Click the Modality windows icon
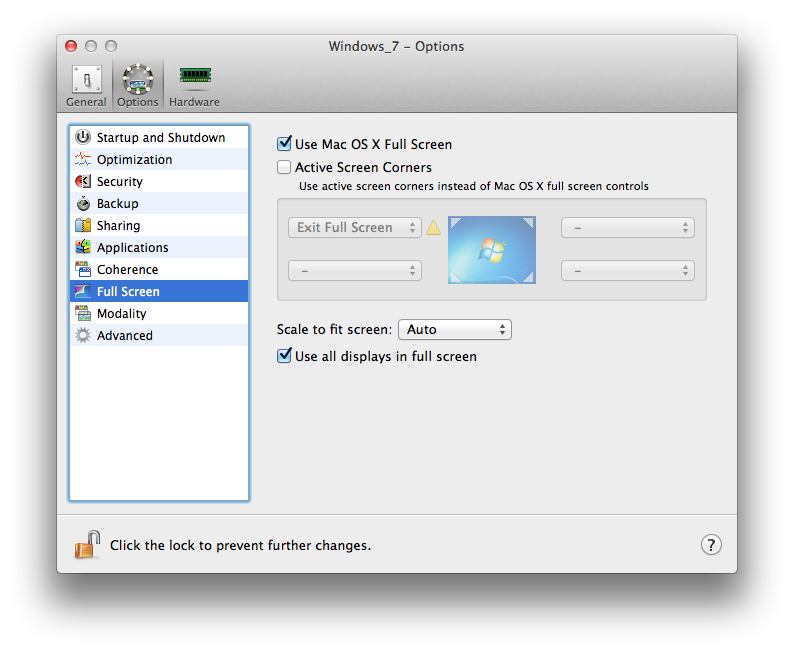Image resolution: width=794 pixels, height=652 pixels. (83, 313)
